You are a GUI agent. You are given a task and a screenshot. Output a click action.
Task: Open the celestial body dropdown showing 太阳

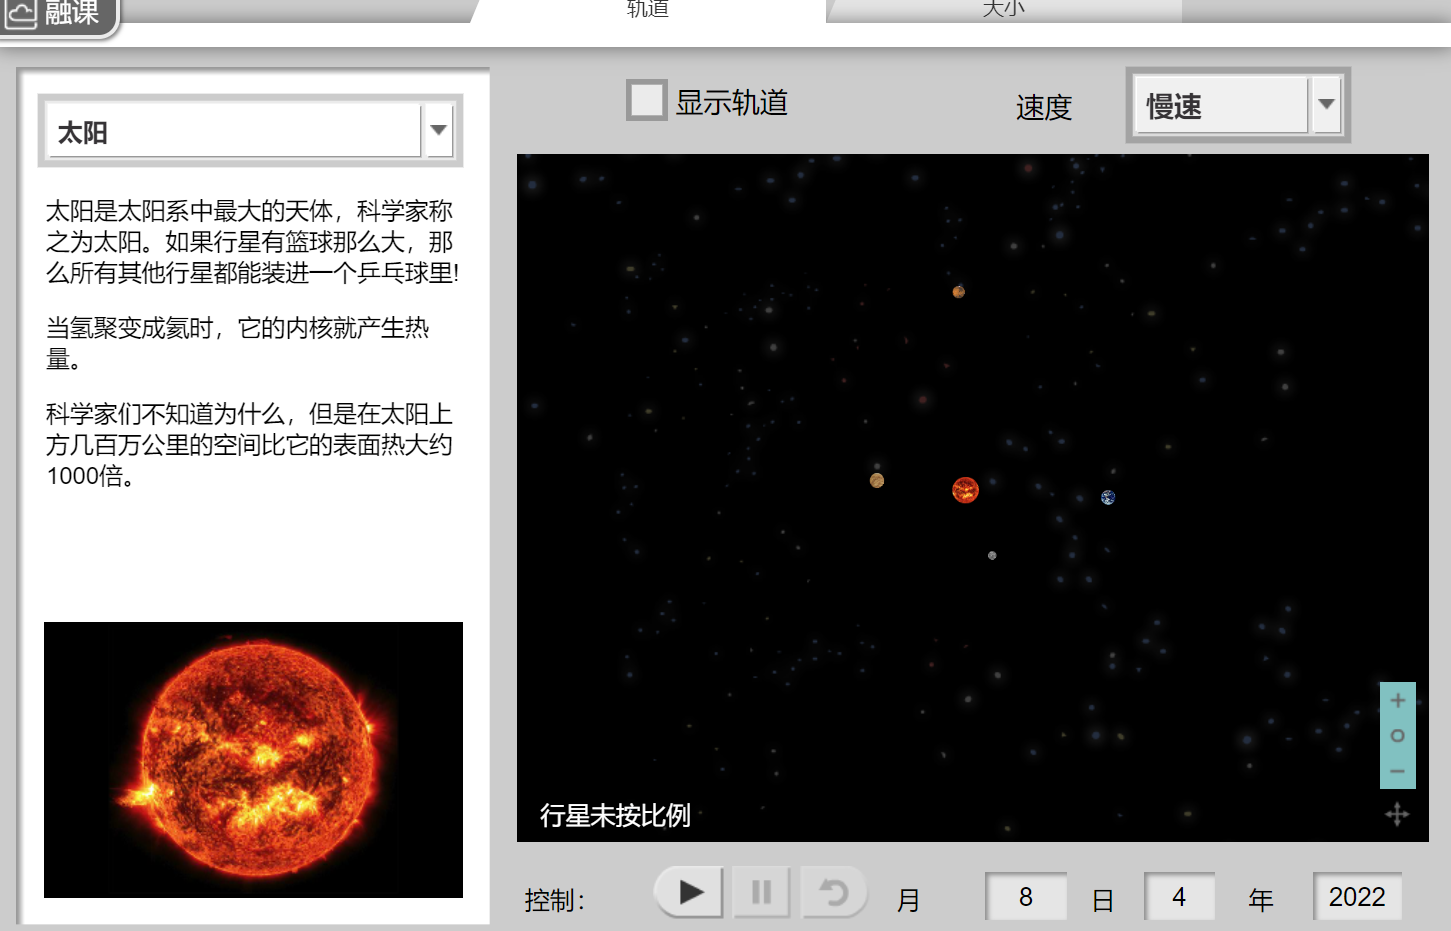tap(232, 129)
